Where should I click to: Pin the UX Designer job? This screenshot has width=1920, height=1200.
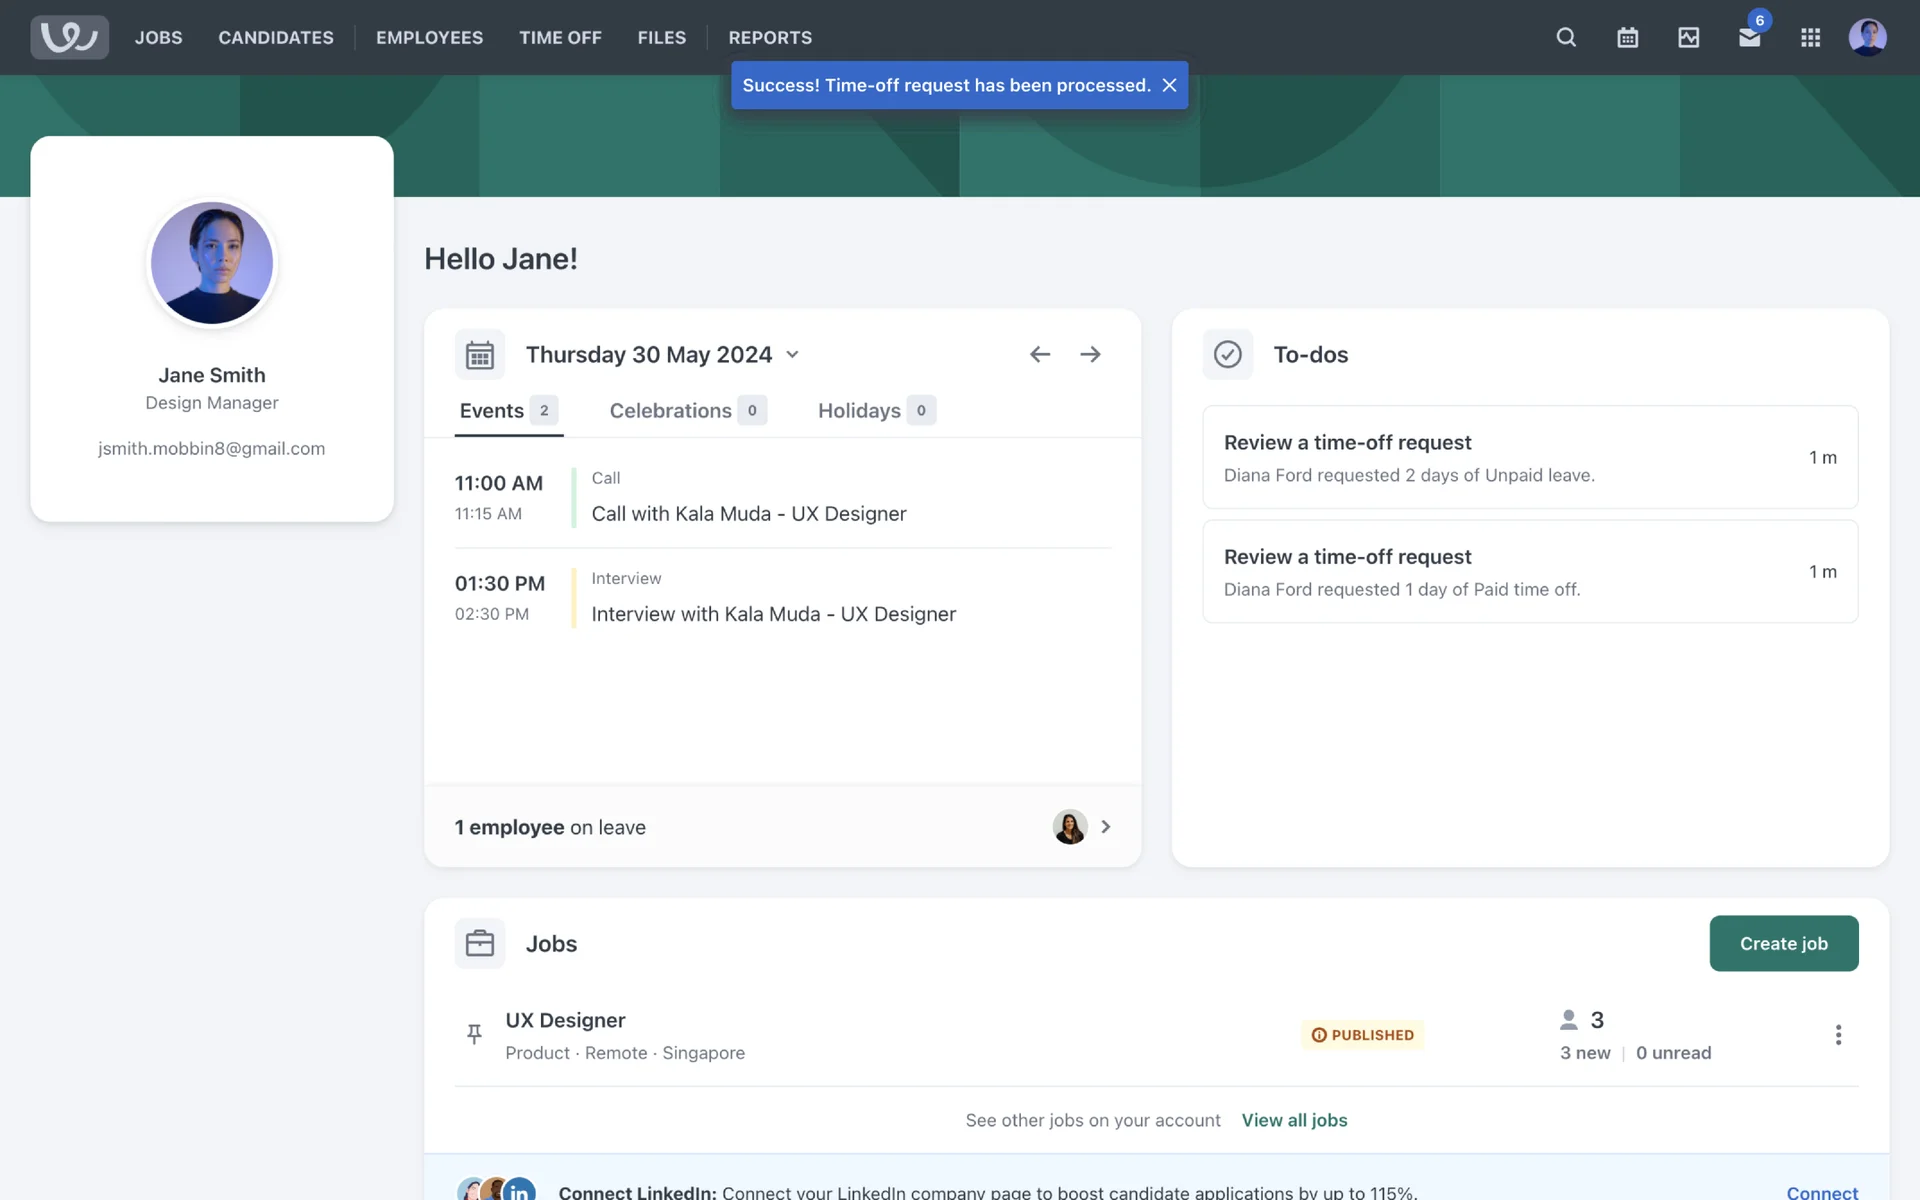click(475, 1034)
